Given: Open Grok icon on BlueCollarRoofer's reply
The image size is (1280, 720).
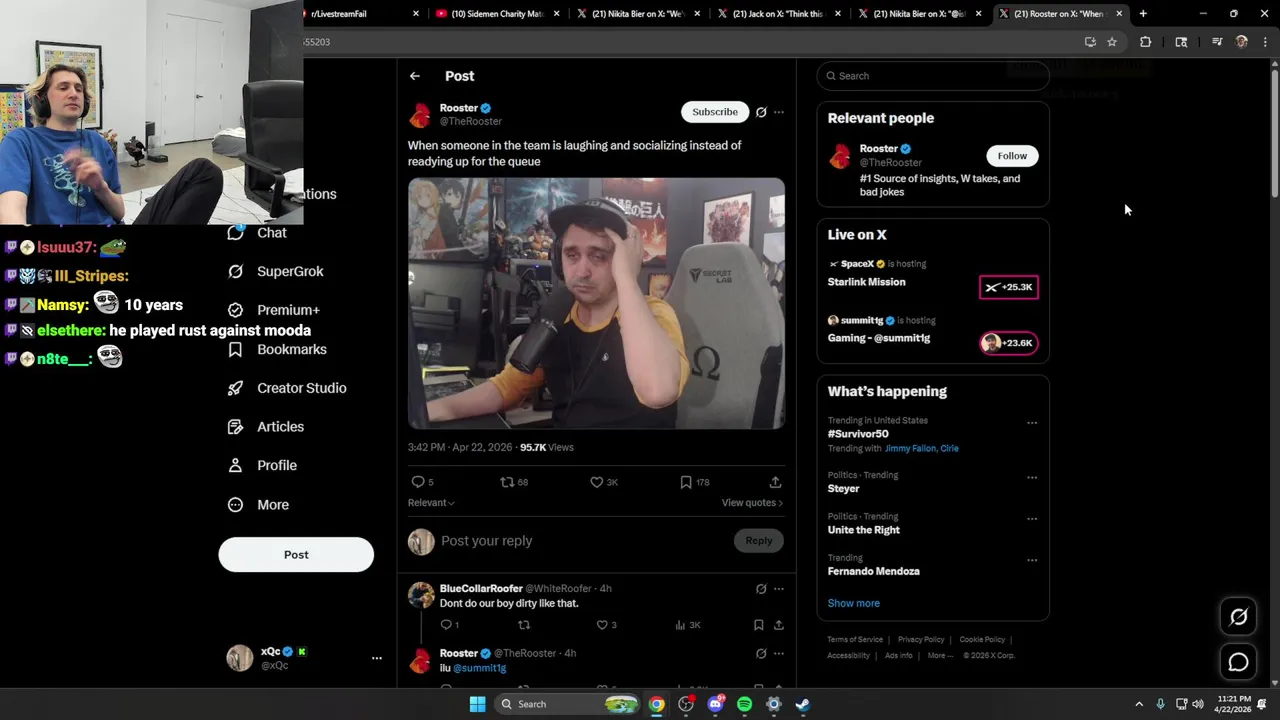Looking at the screenshot, I should (x=761, y=589).
